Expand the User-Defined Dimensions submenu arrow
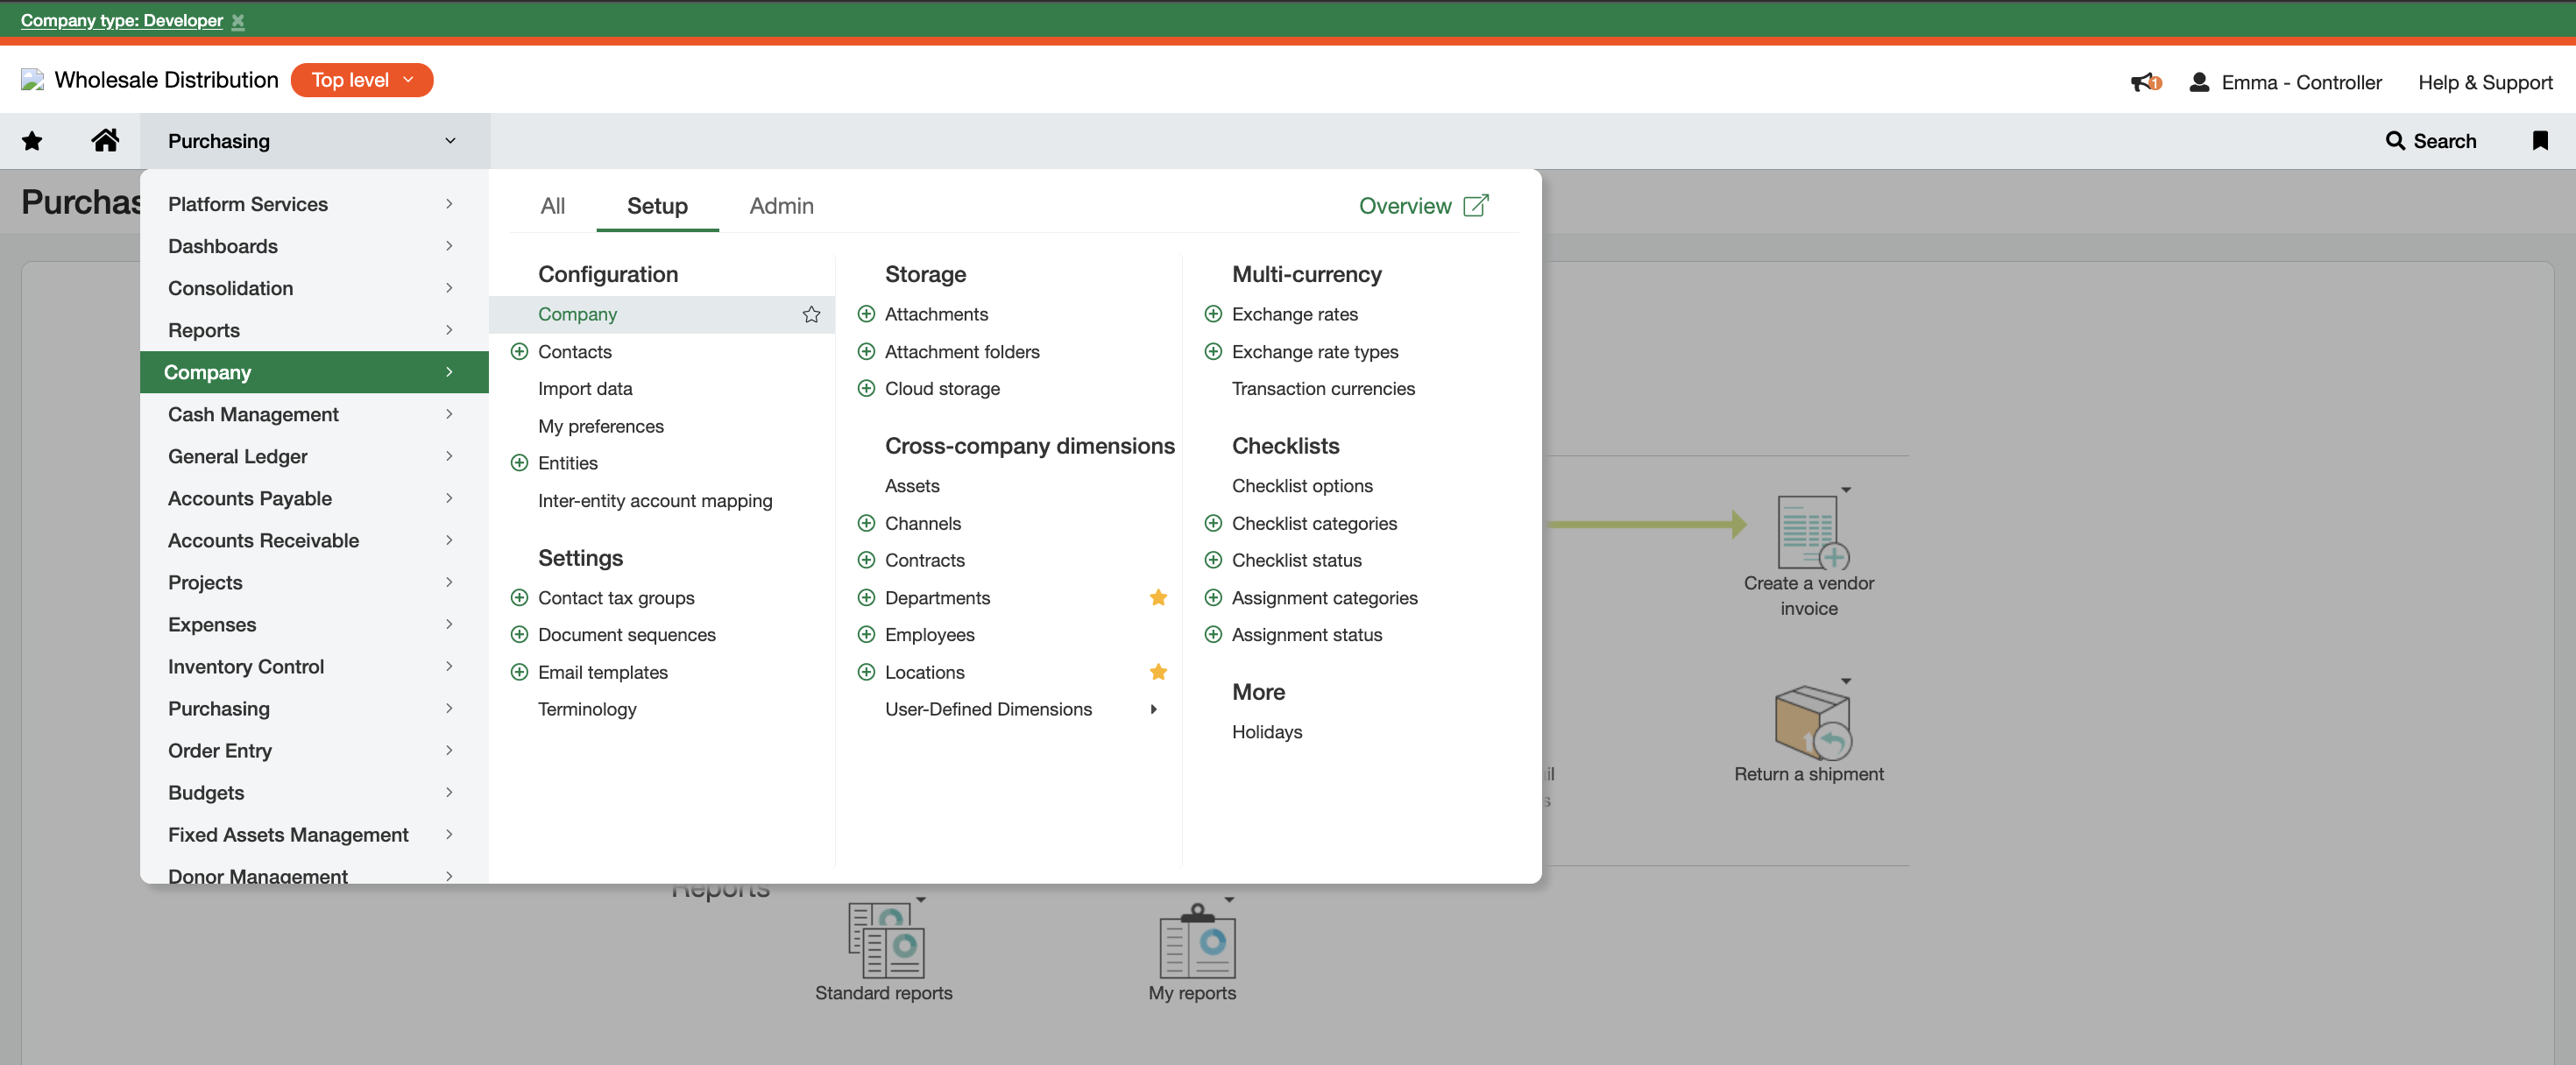The height and width of the screenshot is (1065, 2576). [x=1153, y=709]
